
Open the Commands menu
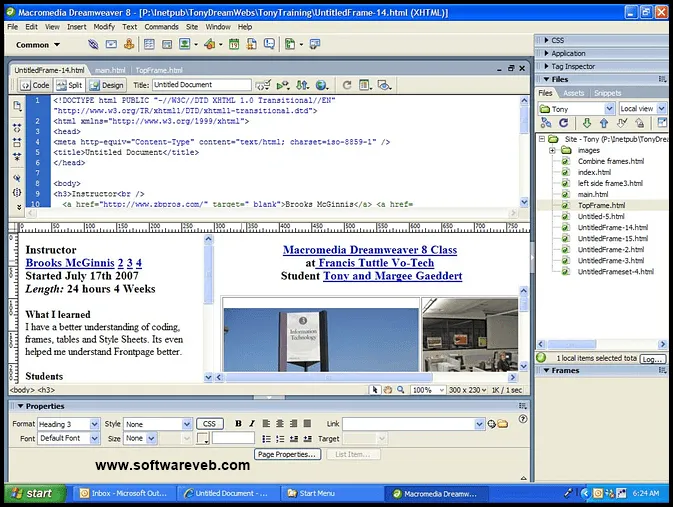point(161,27)
